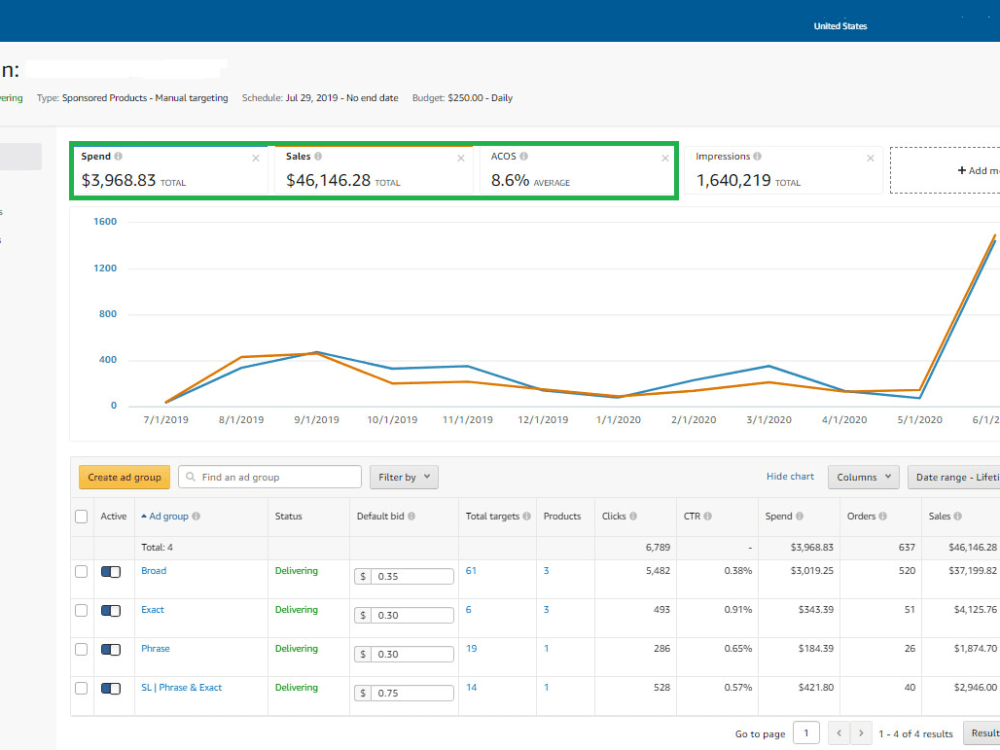Select the Spend metric card
This screenshot has height=750, width=1000.
tap(169, 170)
